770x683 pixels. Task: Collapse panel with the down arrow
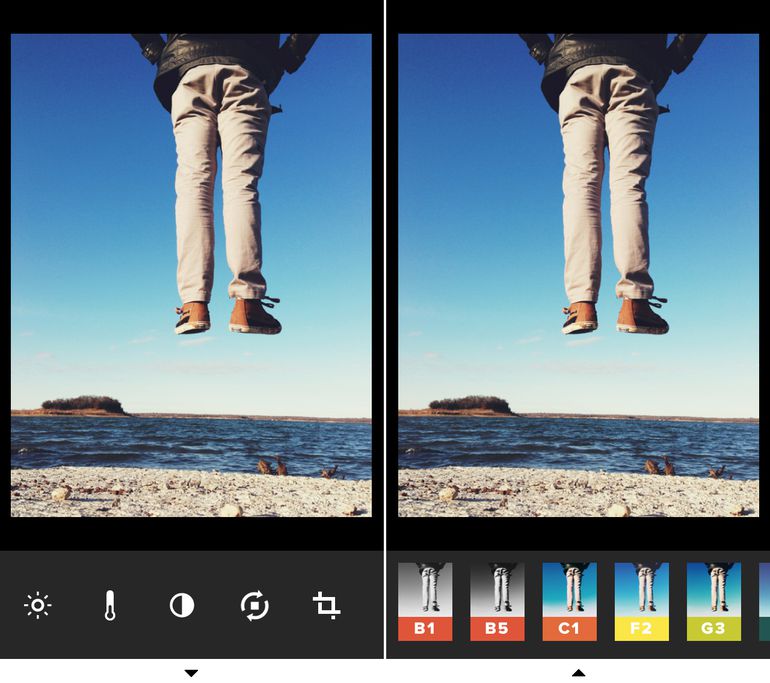click(x=191, y=673)
